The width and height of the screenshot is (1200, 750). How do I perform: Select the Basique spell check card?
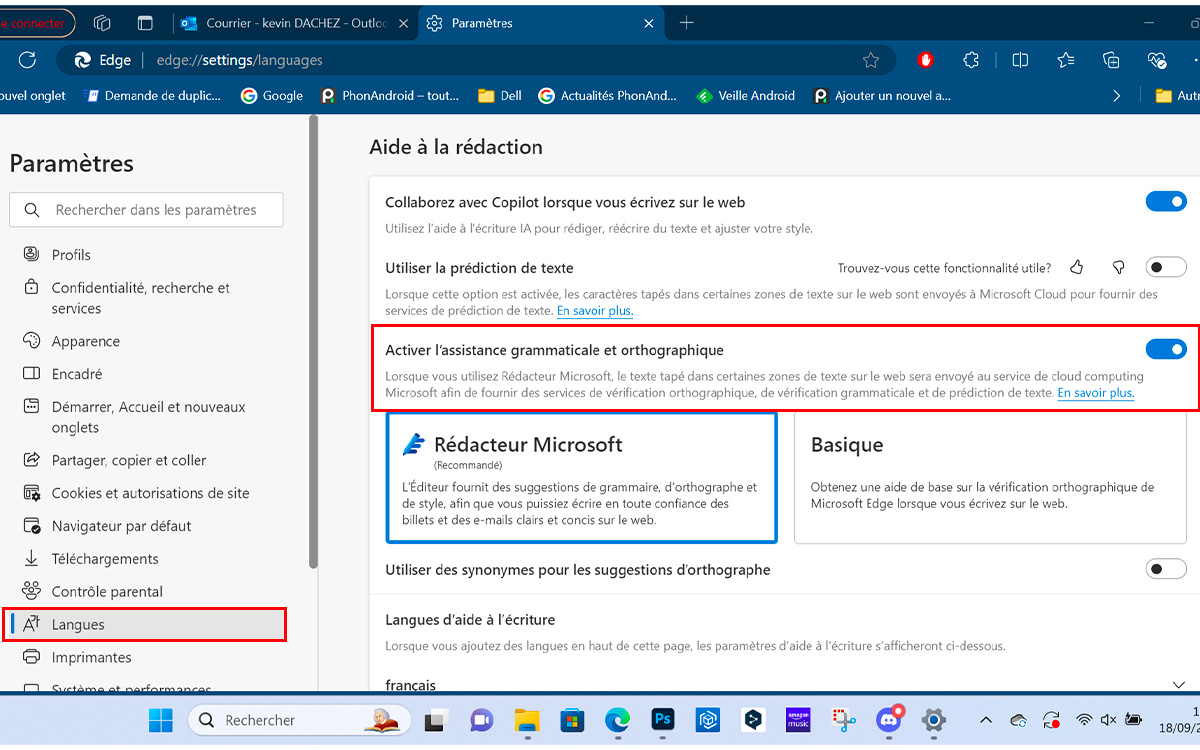(990, 478)
